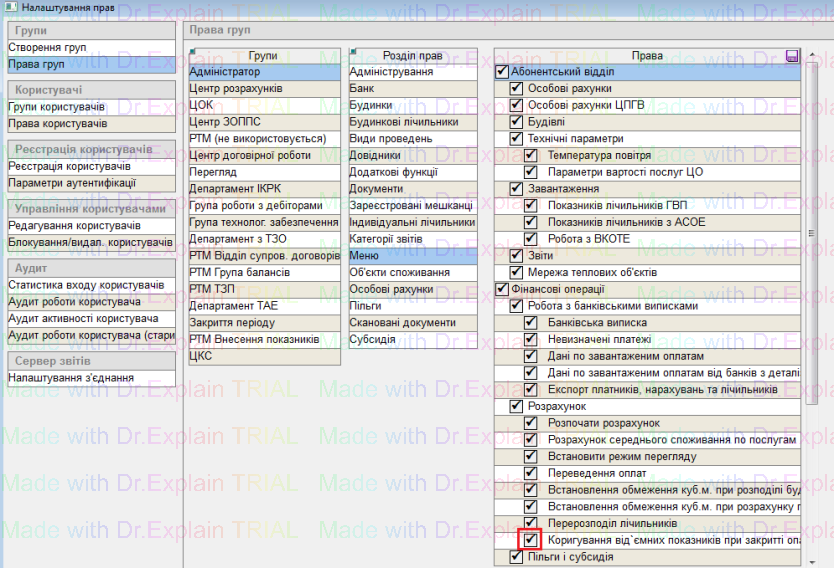
Task: Open Параметри аутентифікації menu item
Action: pos(72,183)
